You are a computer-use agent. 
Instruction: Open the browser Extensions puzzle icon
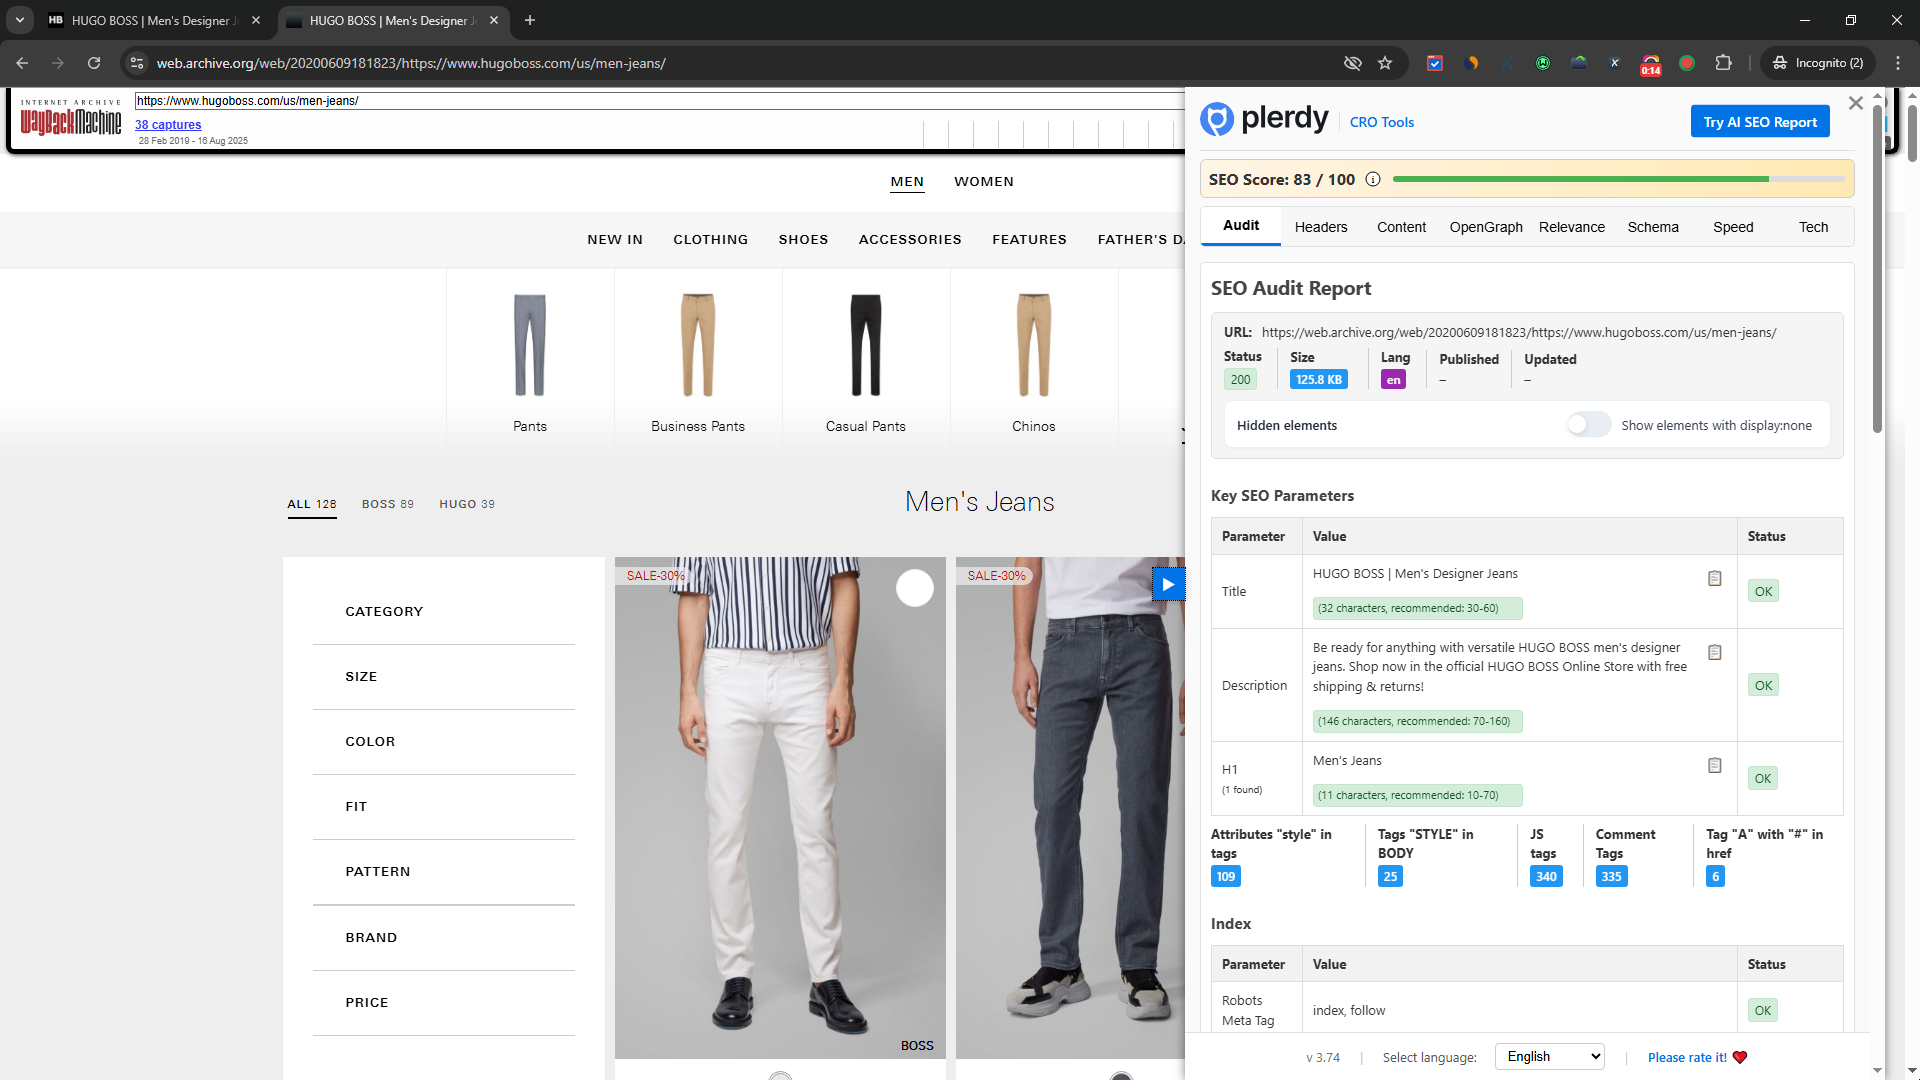tap(1723, 63)
